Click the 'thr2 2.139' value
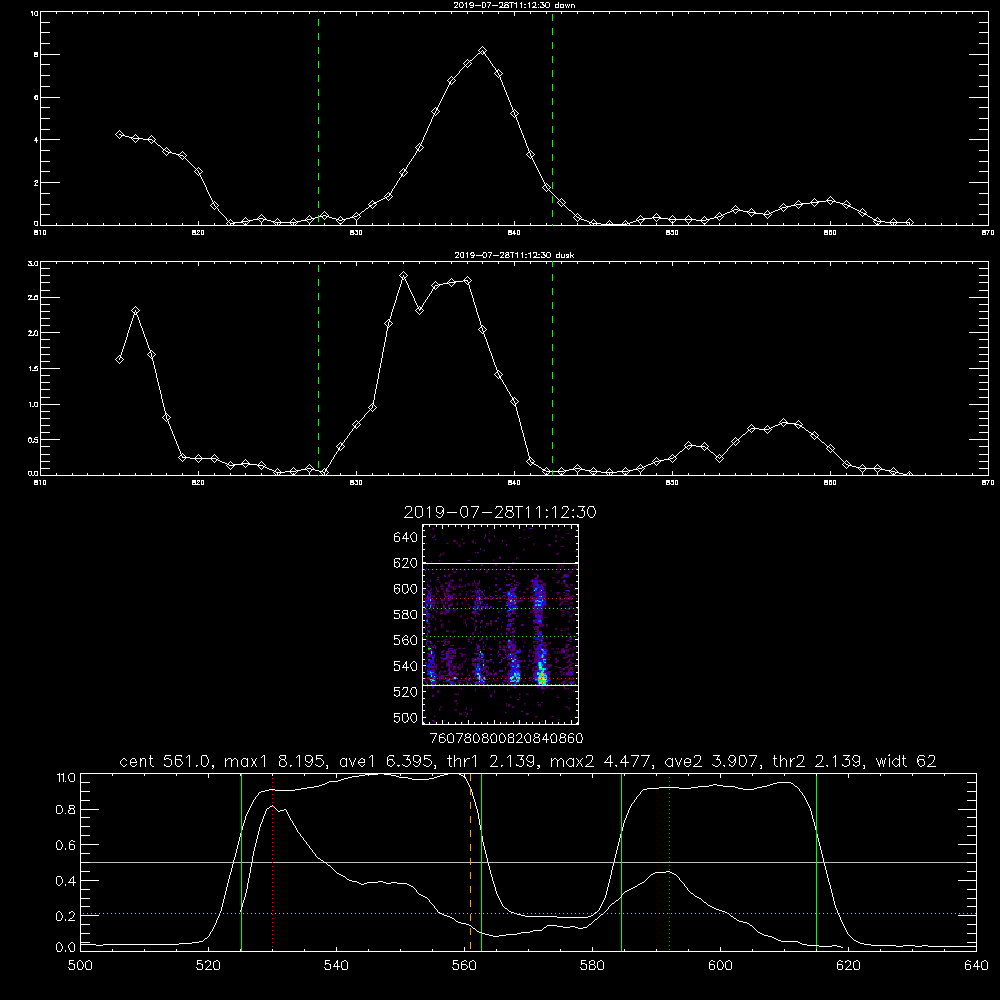This screenshot has width=1000, height=1000. pyautogui.click(x=818, y=761)
